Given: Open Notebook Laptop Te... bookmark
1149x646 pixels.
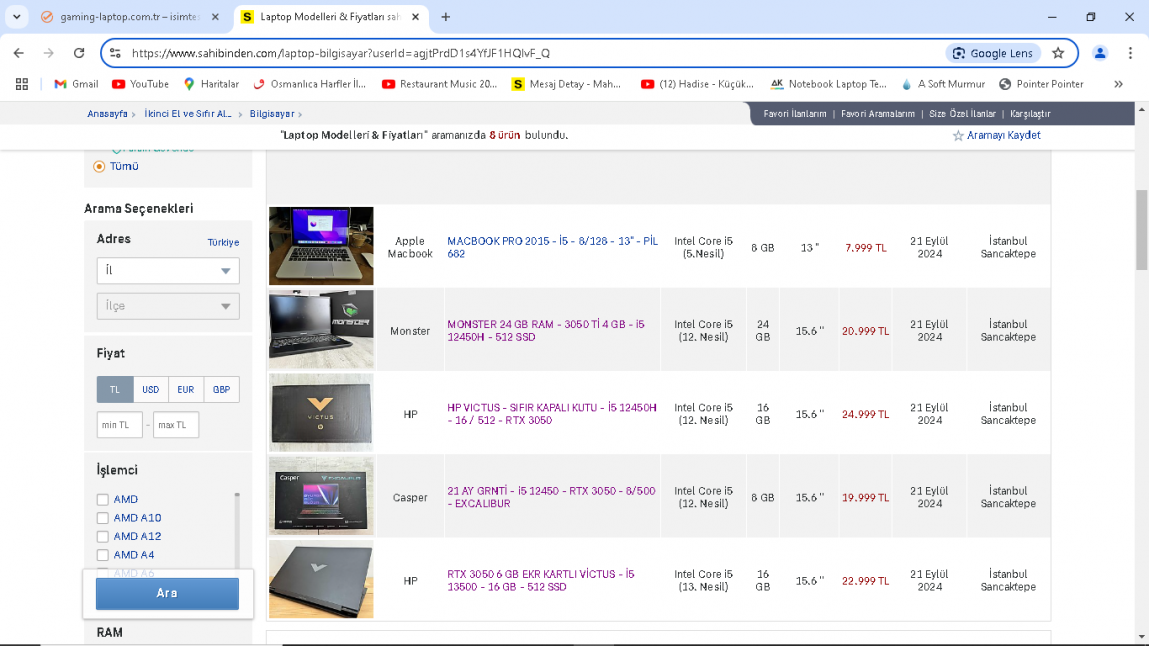Looking at the screenshot, I should tap(829, 84).
